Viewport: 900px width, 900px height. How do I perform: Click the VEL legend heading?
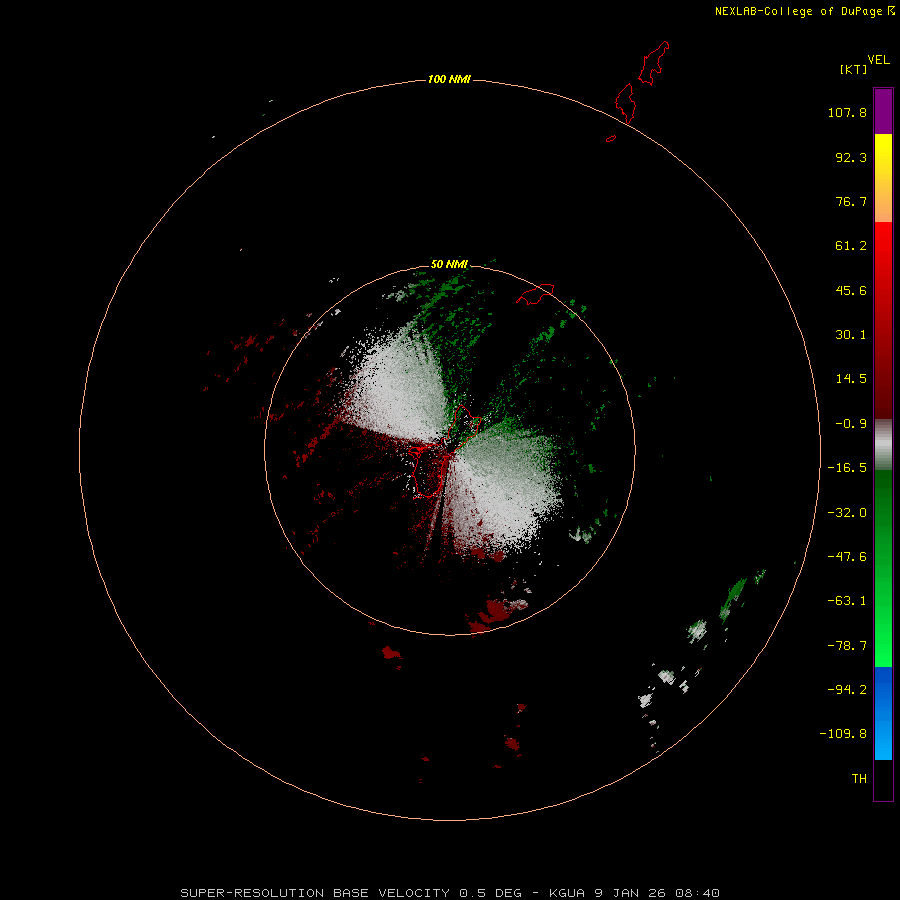[x=878, y=60]
